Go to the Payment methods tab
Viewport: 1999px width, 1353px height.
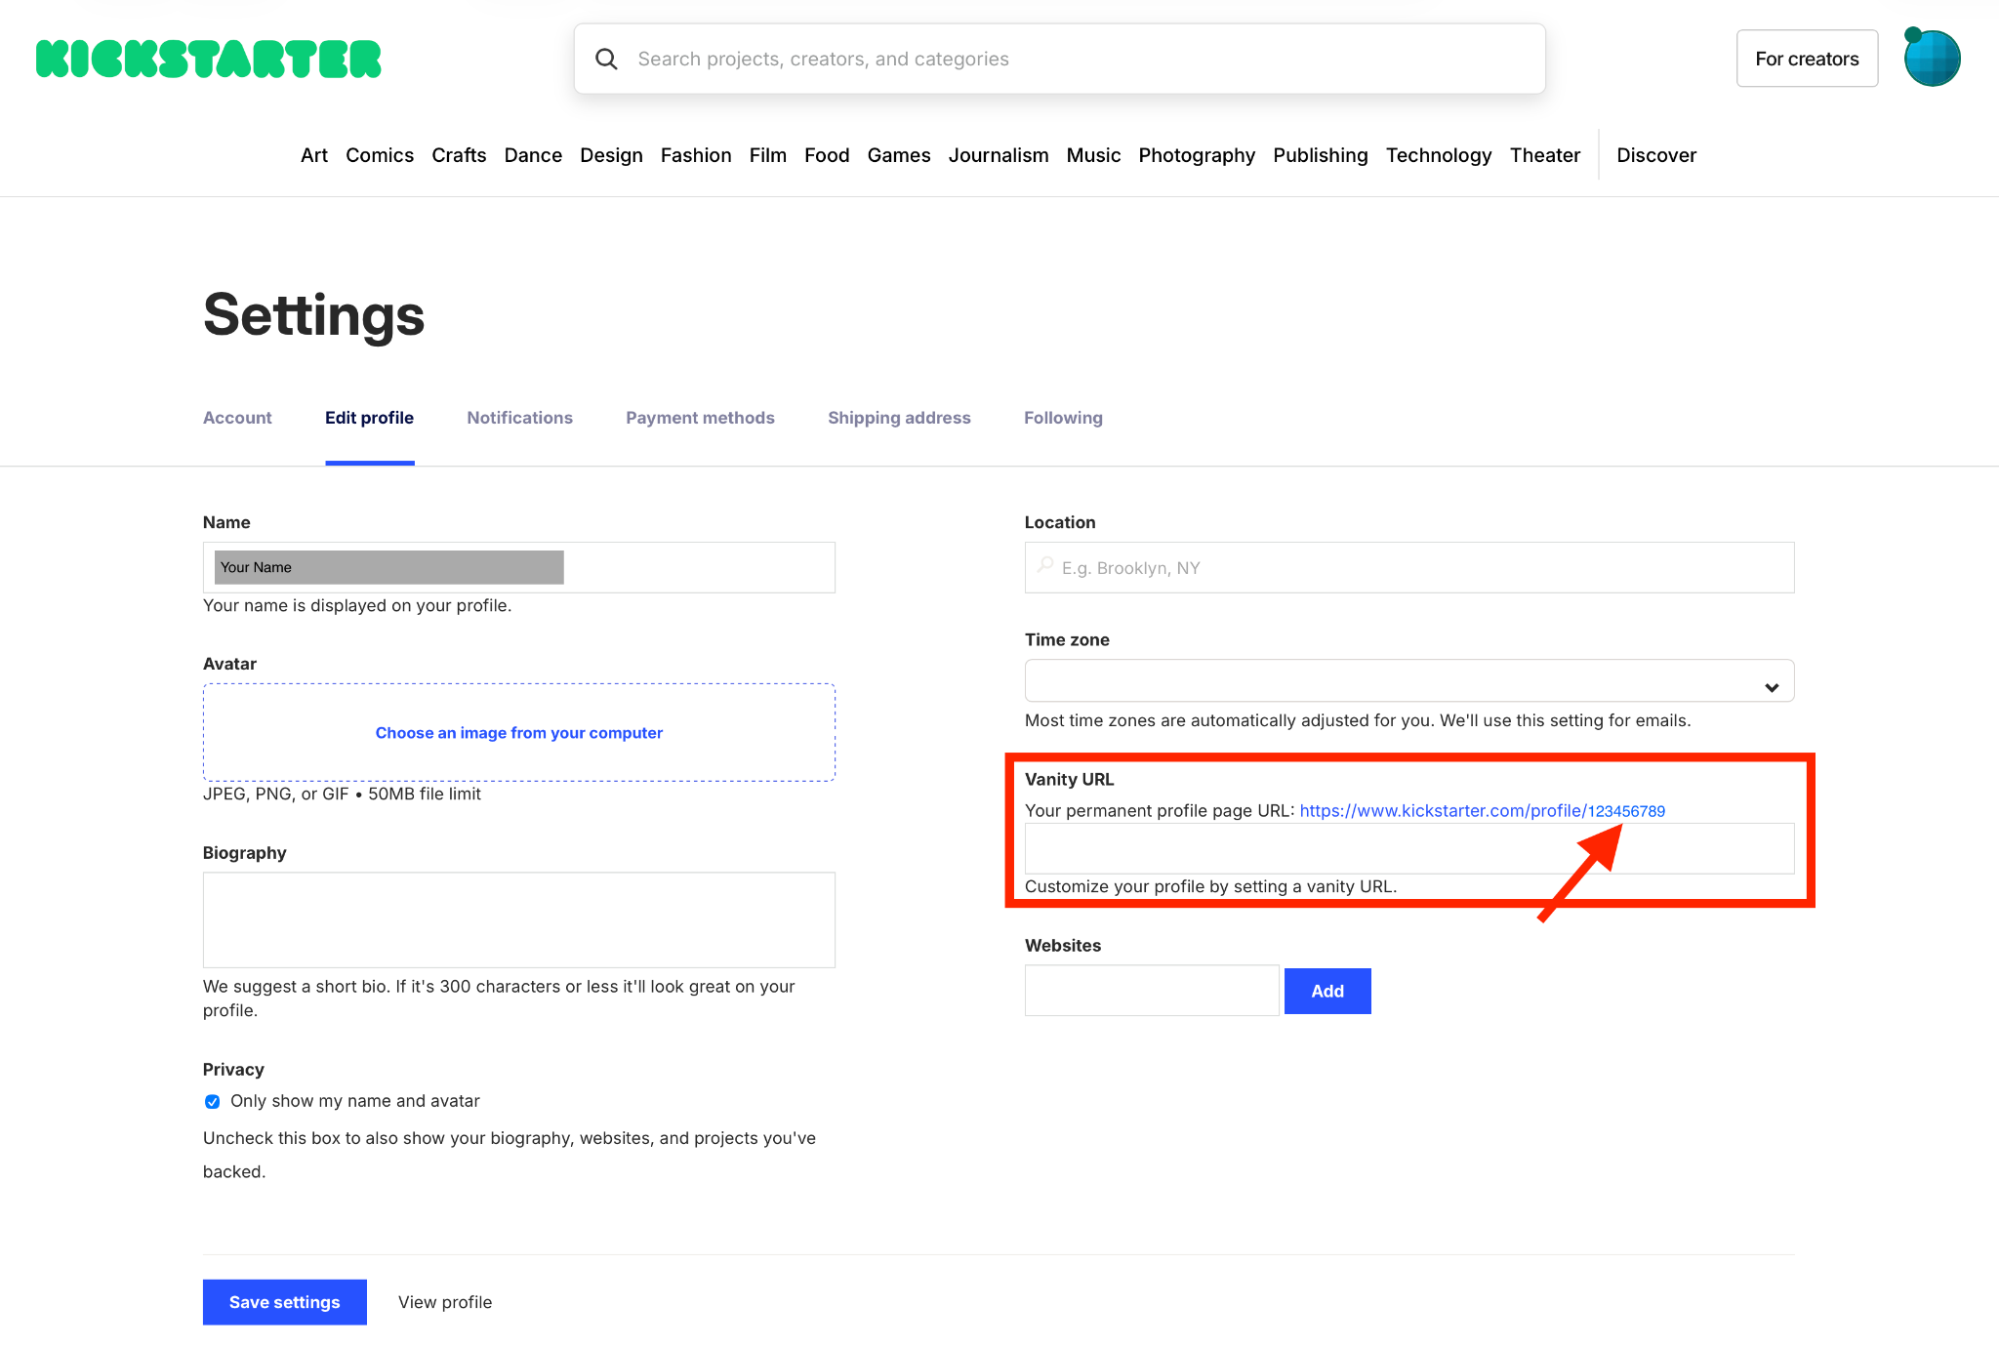click(699, 418)
